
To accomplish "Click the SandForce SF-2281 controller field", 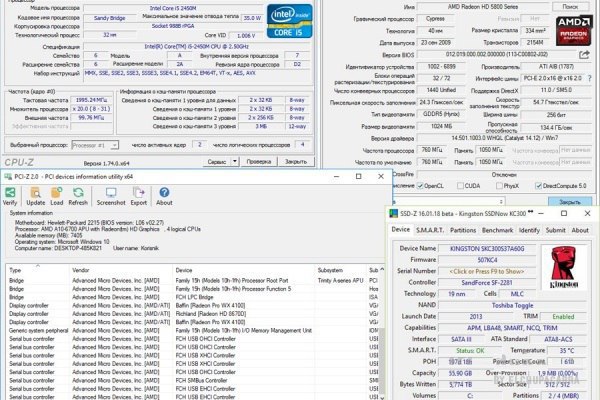I will [x=487, y=282].
